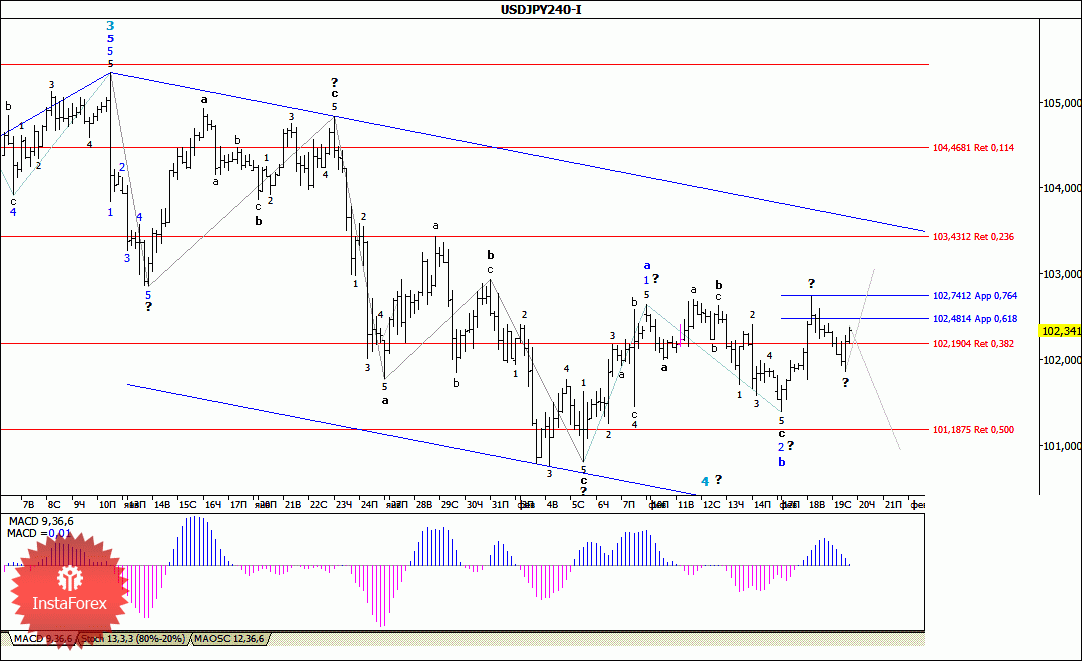
Task: Click the yellow current price tag 102,341
Action: coord(1061,331)
